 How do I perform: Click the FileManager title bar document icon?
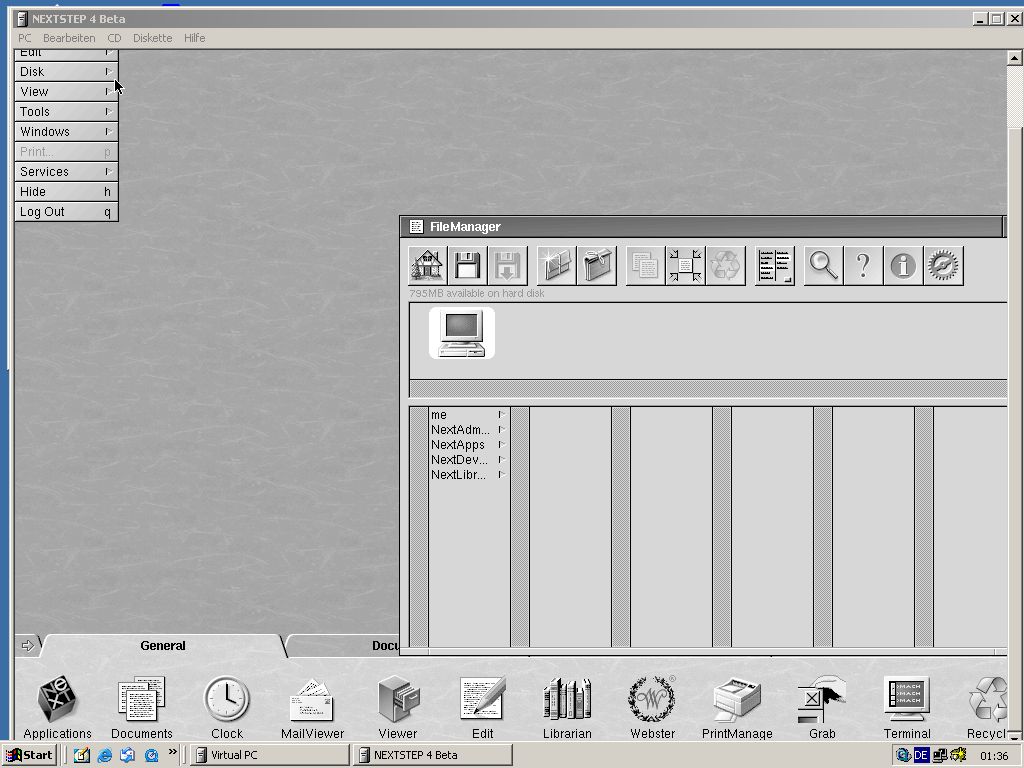[416, 227]
